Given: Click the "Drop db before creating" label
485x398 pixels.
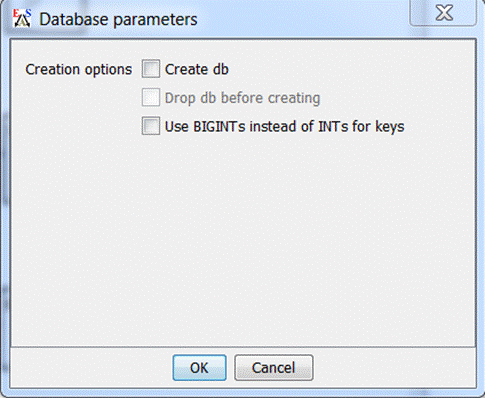Looking at the screenshot, I should coord(242,98).
